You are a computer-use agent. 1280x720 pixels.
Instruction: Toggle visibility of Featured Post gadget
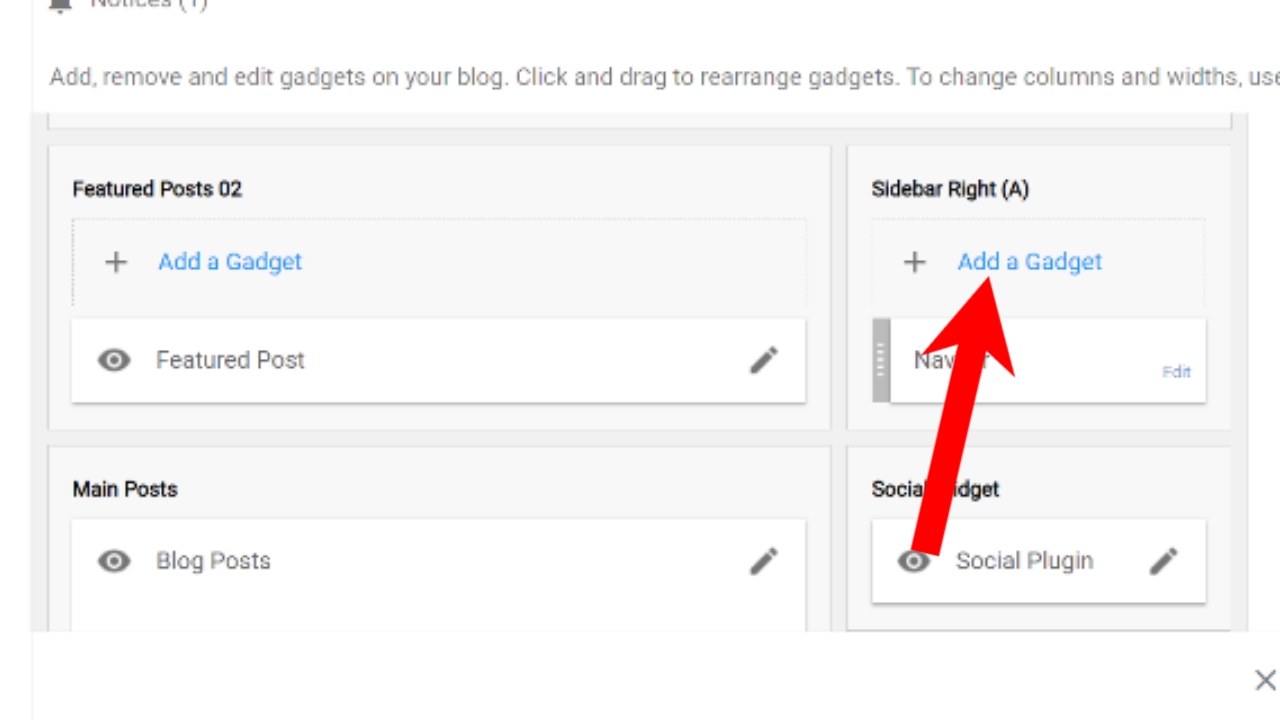pyautogui.click(x=114, y=360)
